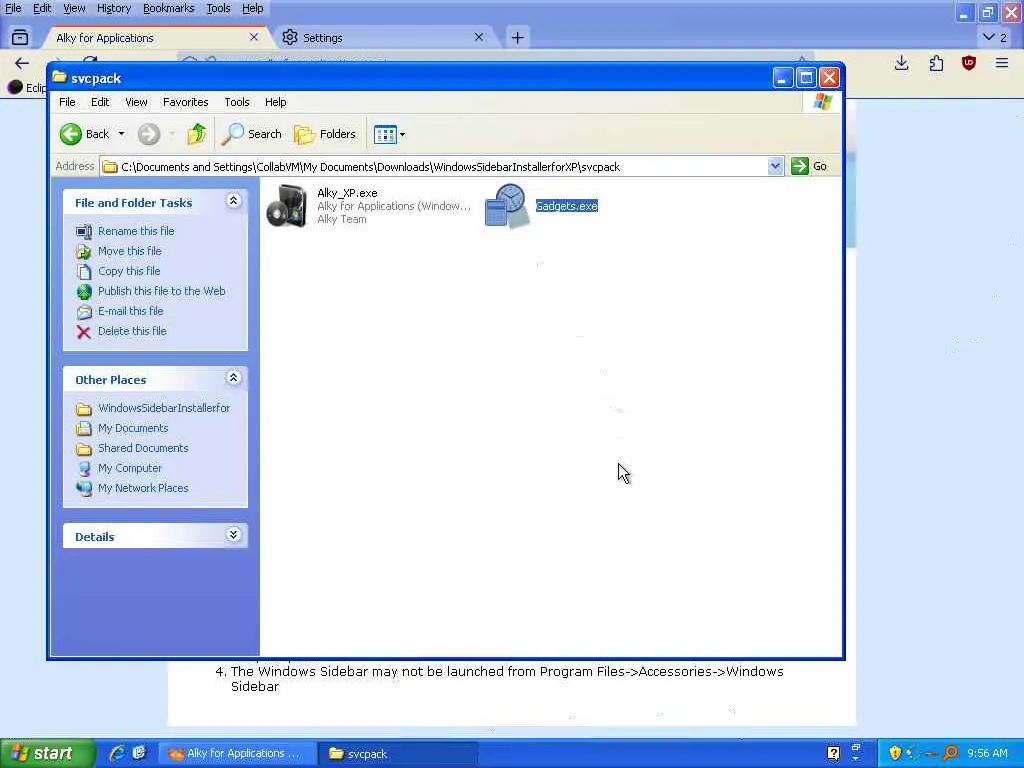Click Rename this file

pos(136,231)
